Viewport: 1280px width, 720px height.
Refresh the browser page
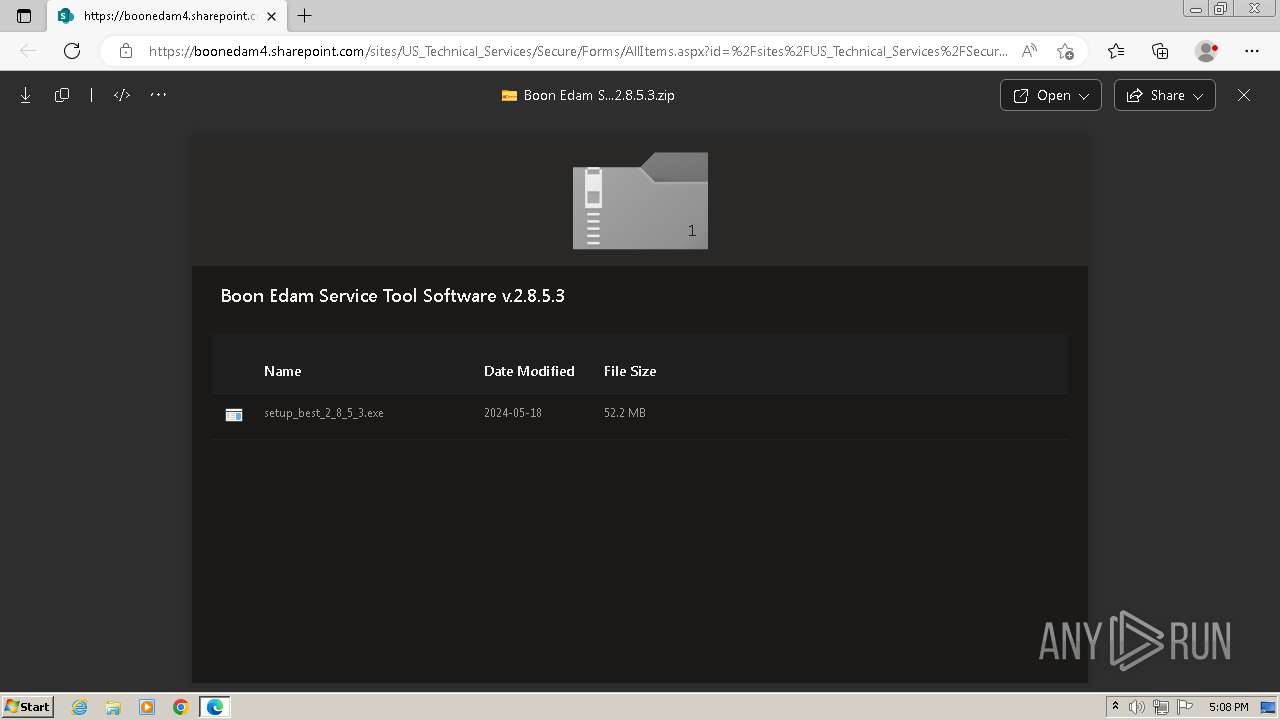click(x=72, y=51)
